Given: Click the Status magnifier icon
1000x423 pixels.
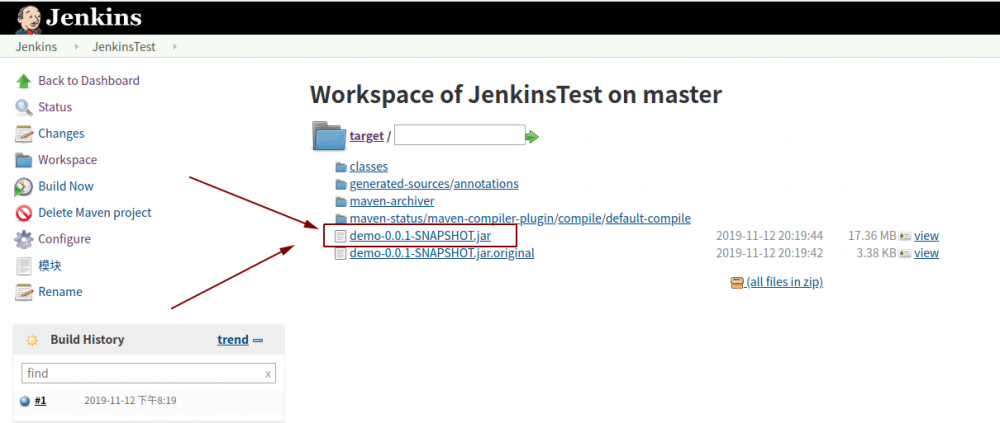Looking at the screenshot, I should (x=24, y=107).
